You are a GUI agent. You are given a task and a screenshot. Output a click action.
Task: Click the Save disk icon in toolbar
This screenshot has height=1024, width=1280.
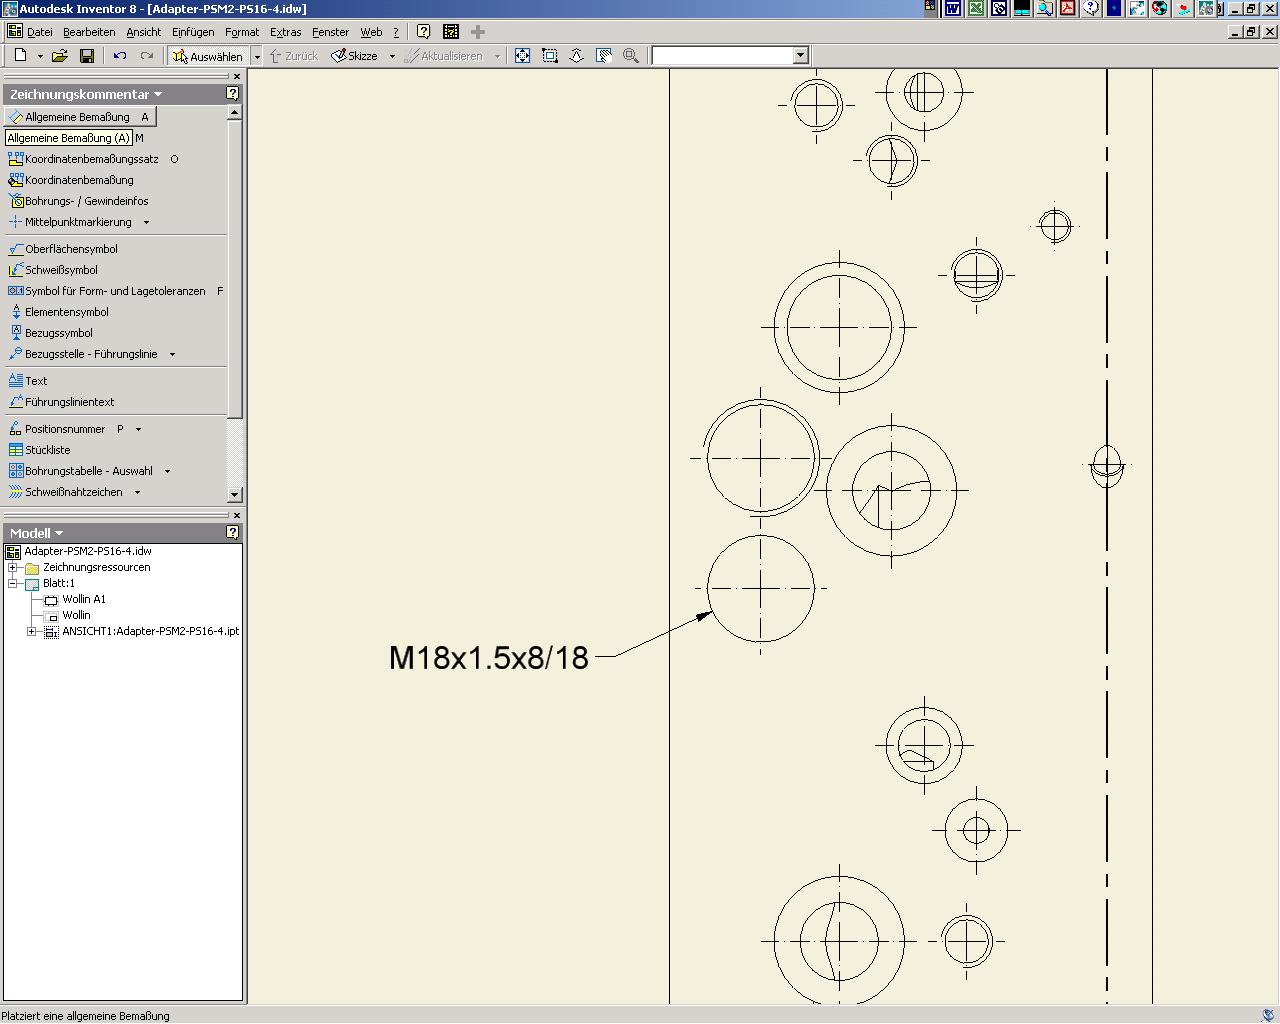point(87,56)
